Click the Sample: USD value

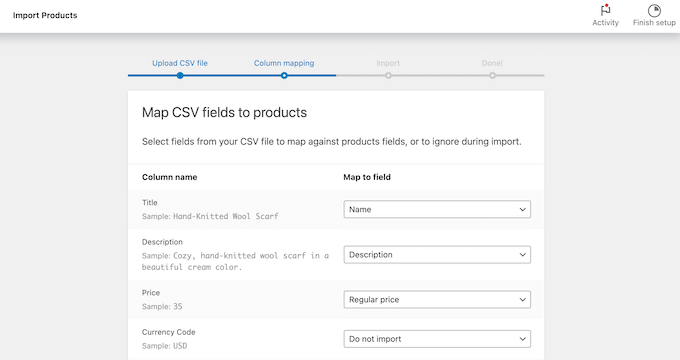(164, 346)
